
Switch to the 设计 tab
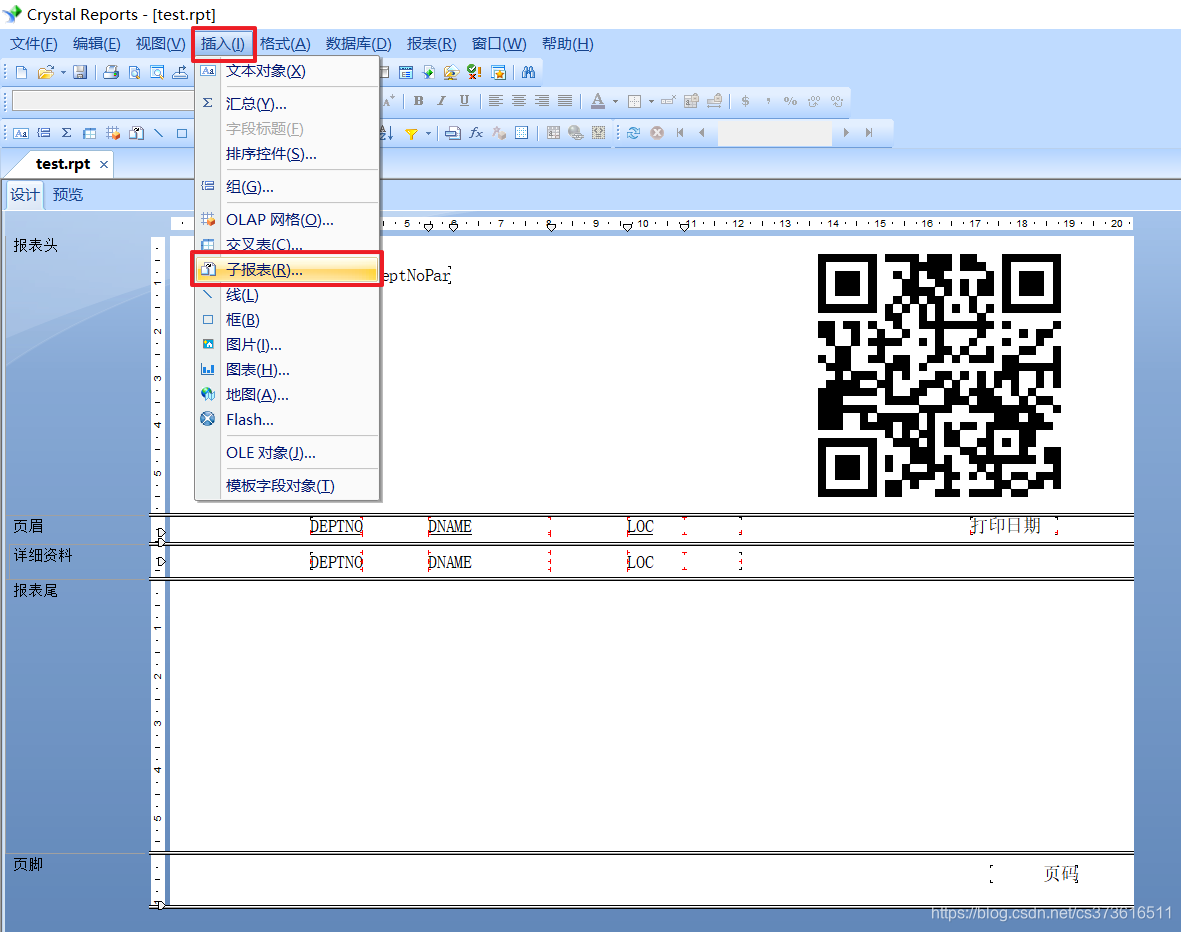[x=25, y=194]
